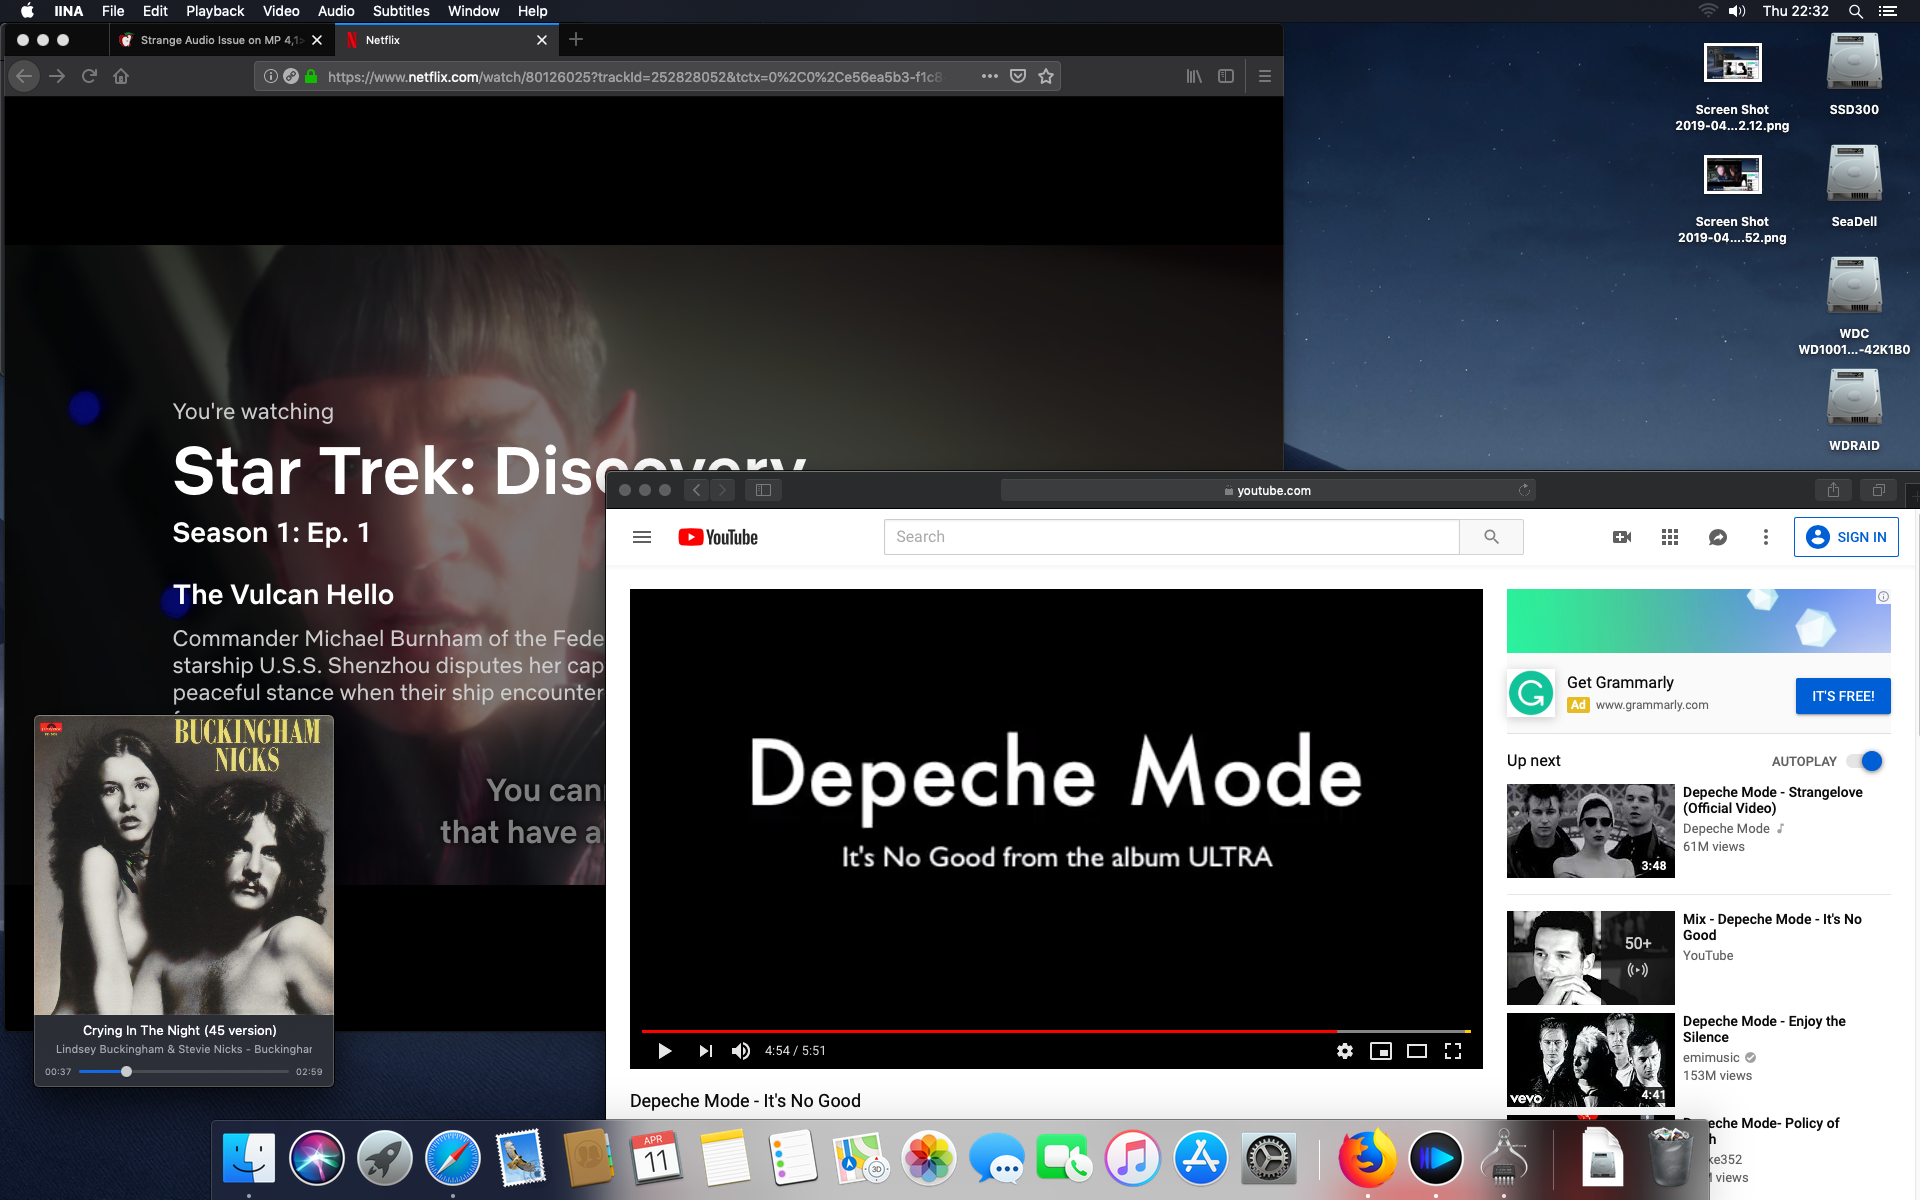The image size is (1920, 1200).
Task: Close the Netflix tab in Firefox
Action: 542,40
